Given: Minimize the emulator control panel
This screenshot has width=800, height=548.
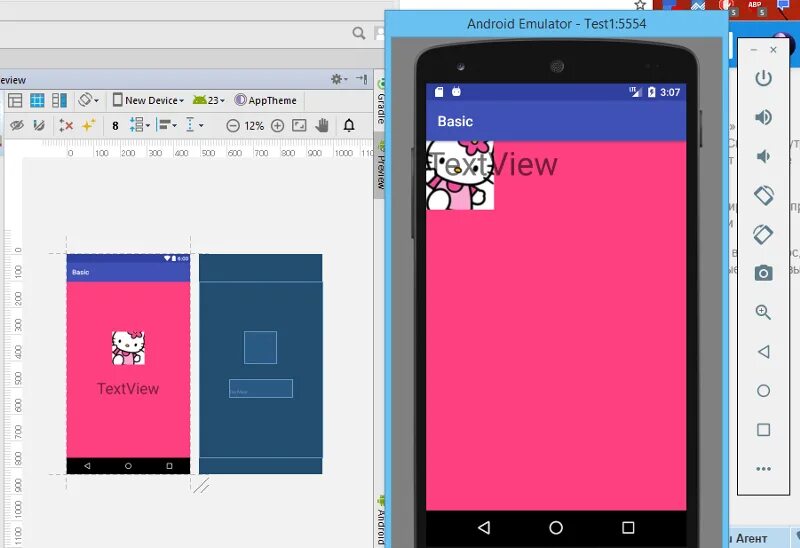Looking at the screenshot, I should [754, 49].
